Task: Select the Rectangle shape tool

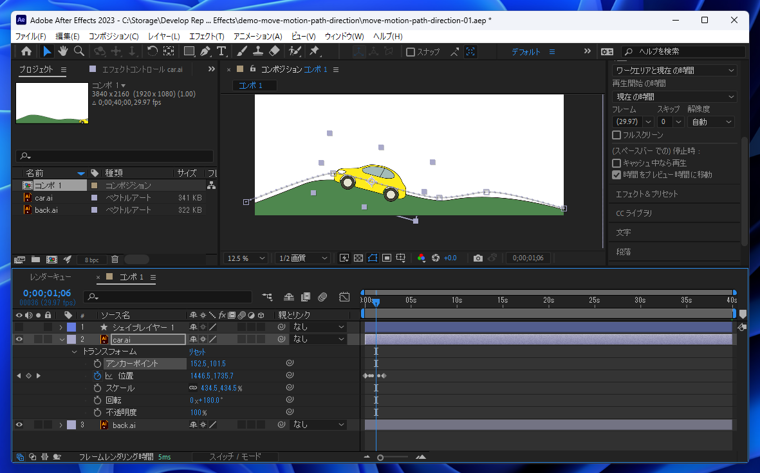Action: point(189,51)
